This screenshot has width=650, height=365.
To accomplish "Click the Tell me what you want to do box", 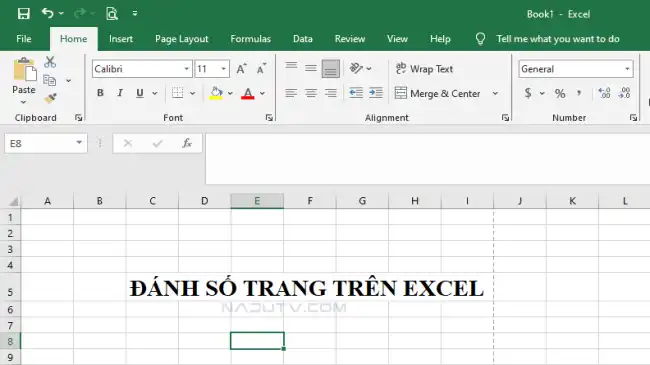I will point(558,39).
